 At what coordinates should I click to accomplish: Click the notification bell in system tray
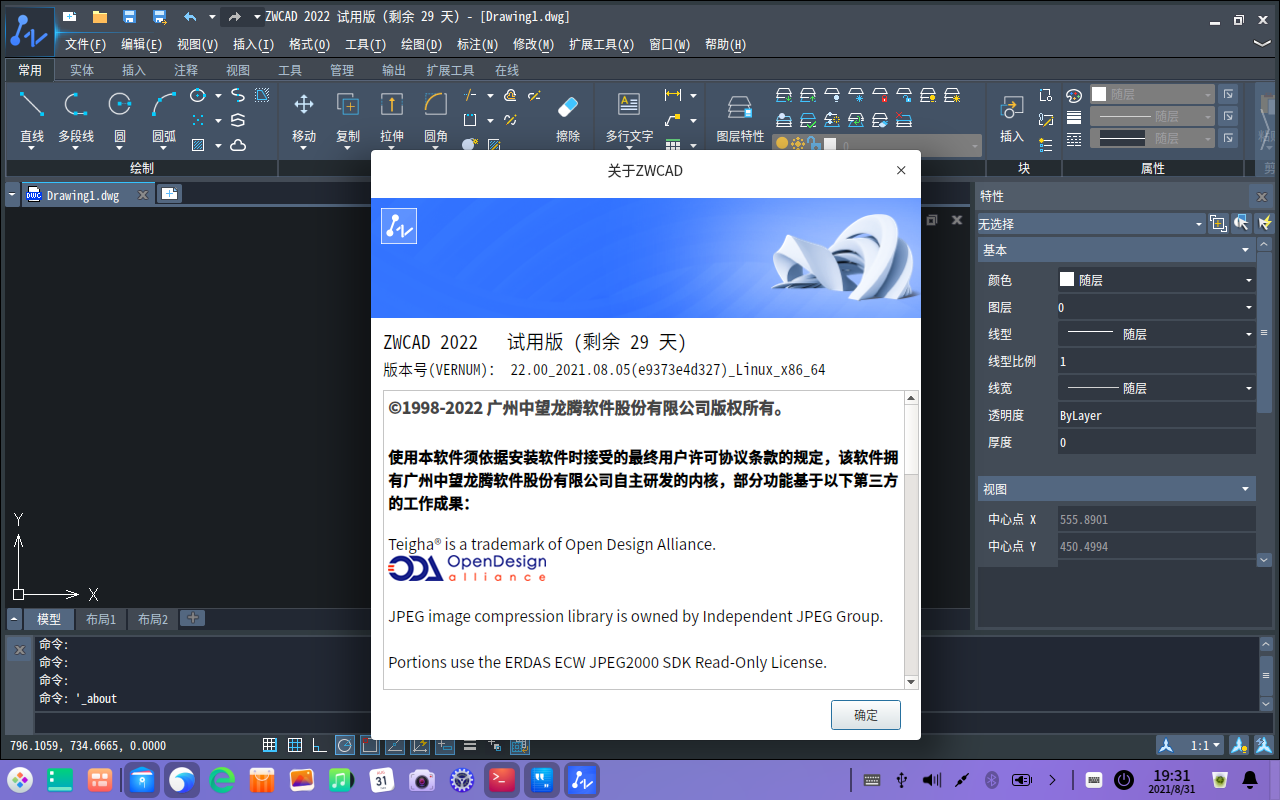pyautogui.click(x=1250, y=779)
